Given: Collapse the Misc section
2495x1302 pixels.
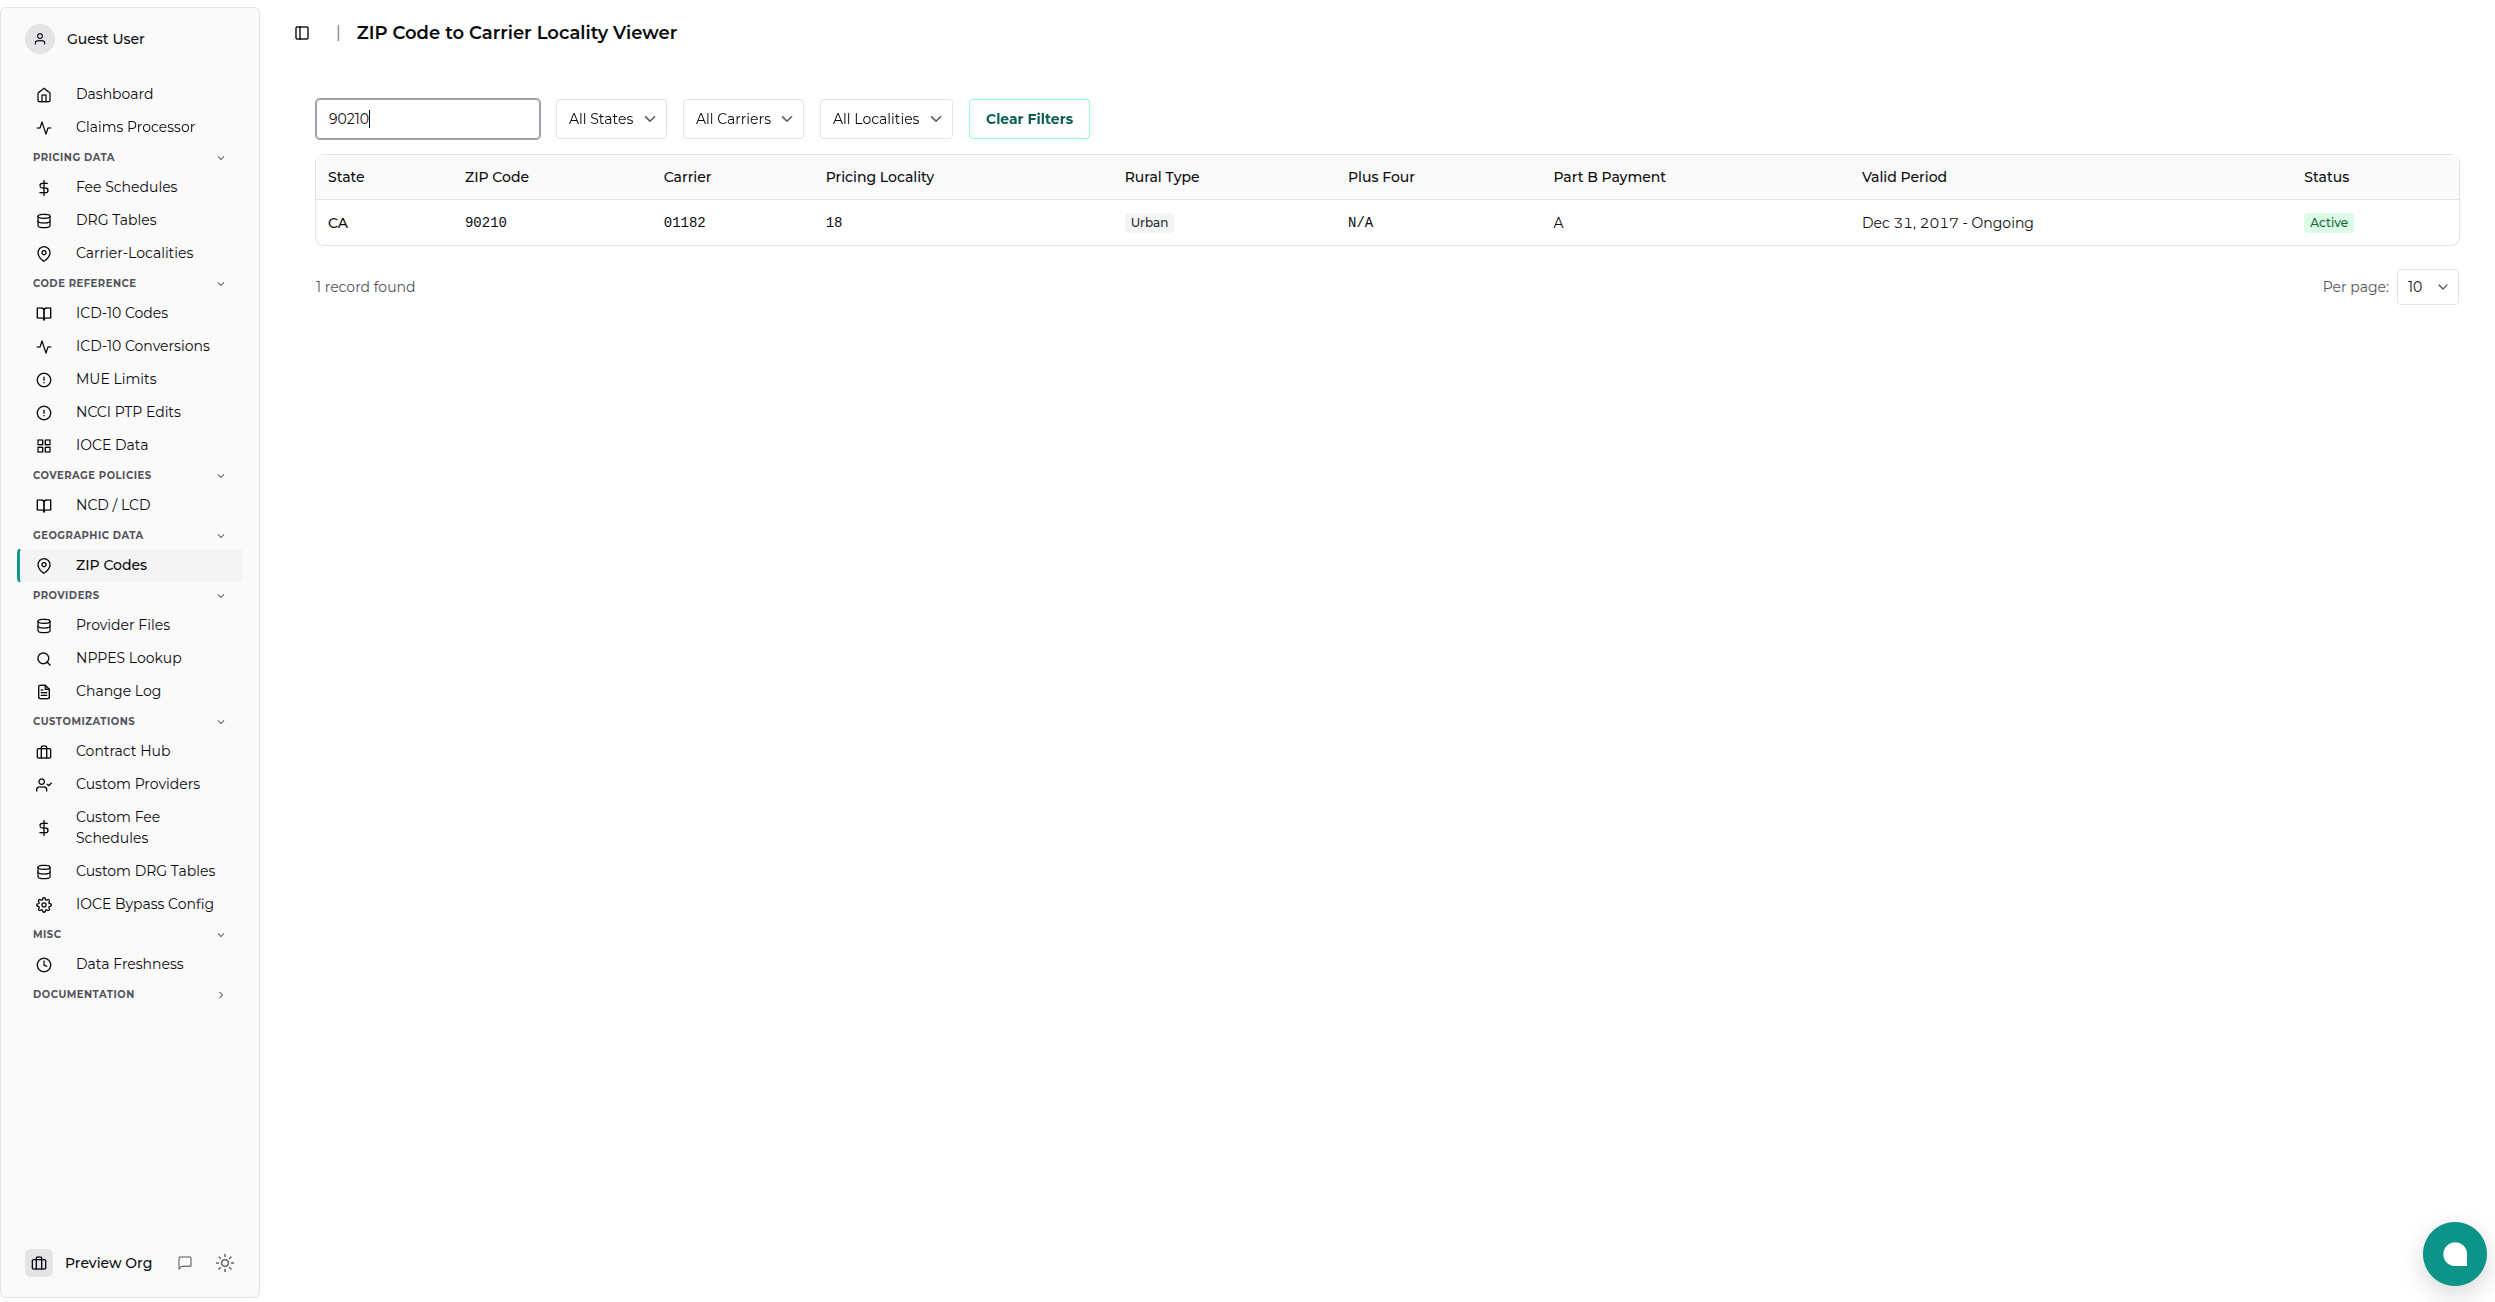Looking at the screenshot, I should click(221, 935).
